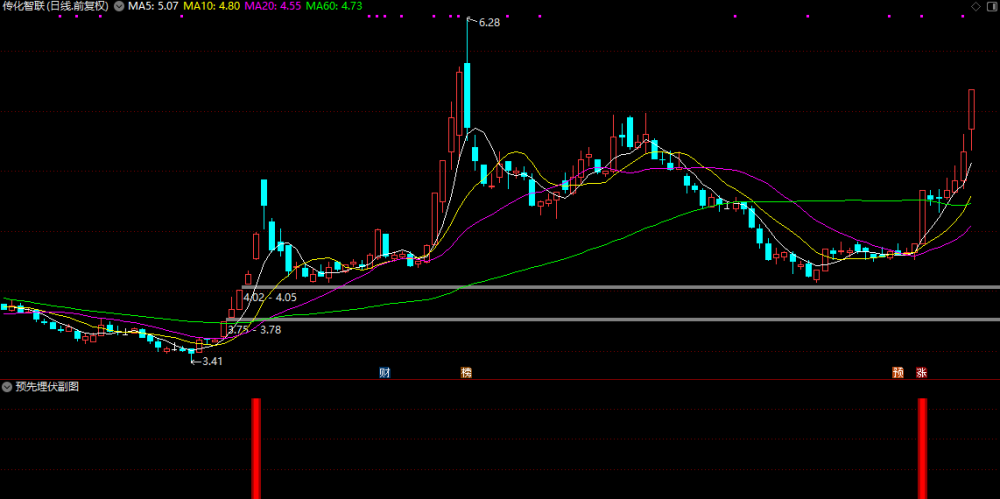1000x499 pixels.
Task: Open the 涨 limit-up event marker
Action: click(921, 373)
